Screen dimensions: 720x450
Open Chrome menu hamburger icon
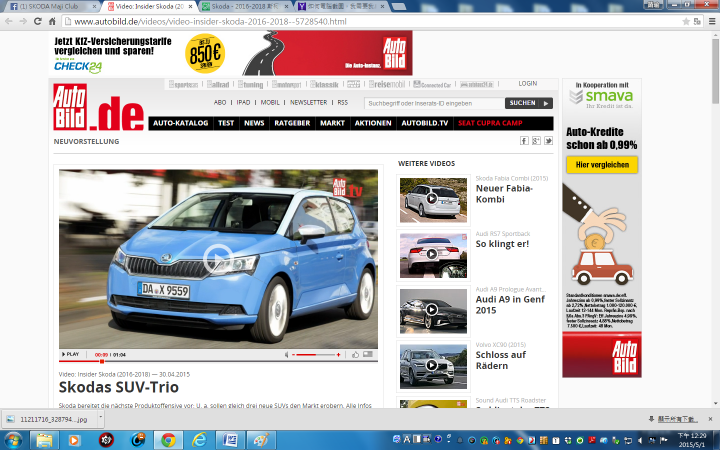712,22
